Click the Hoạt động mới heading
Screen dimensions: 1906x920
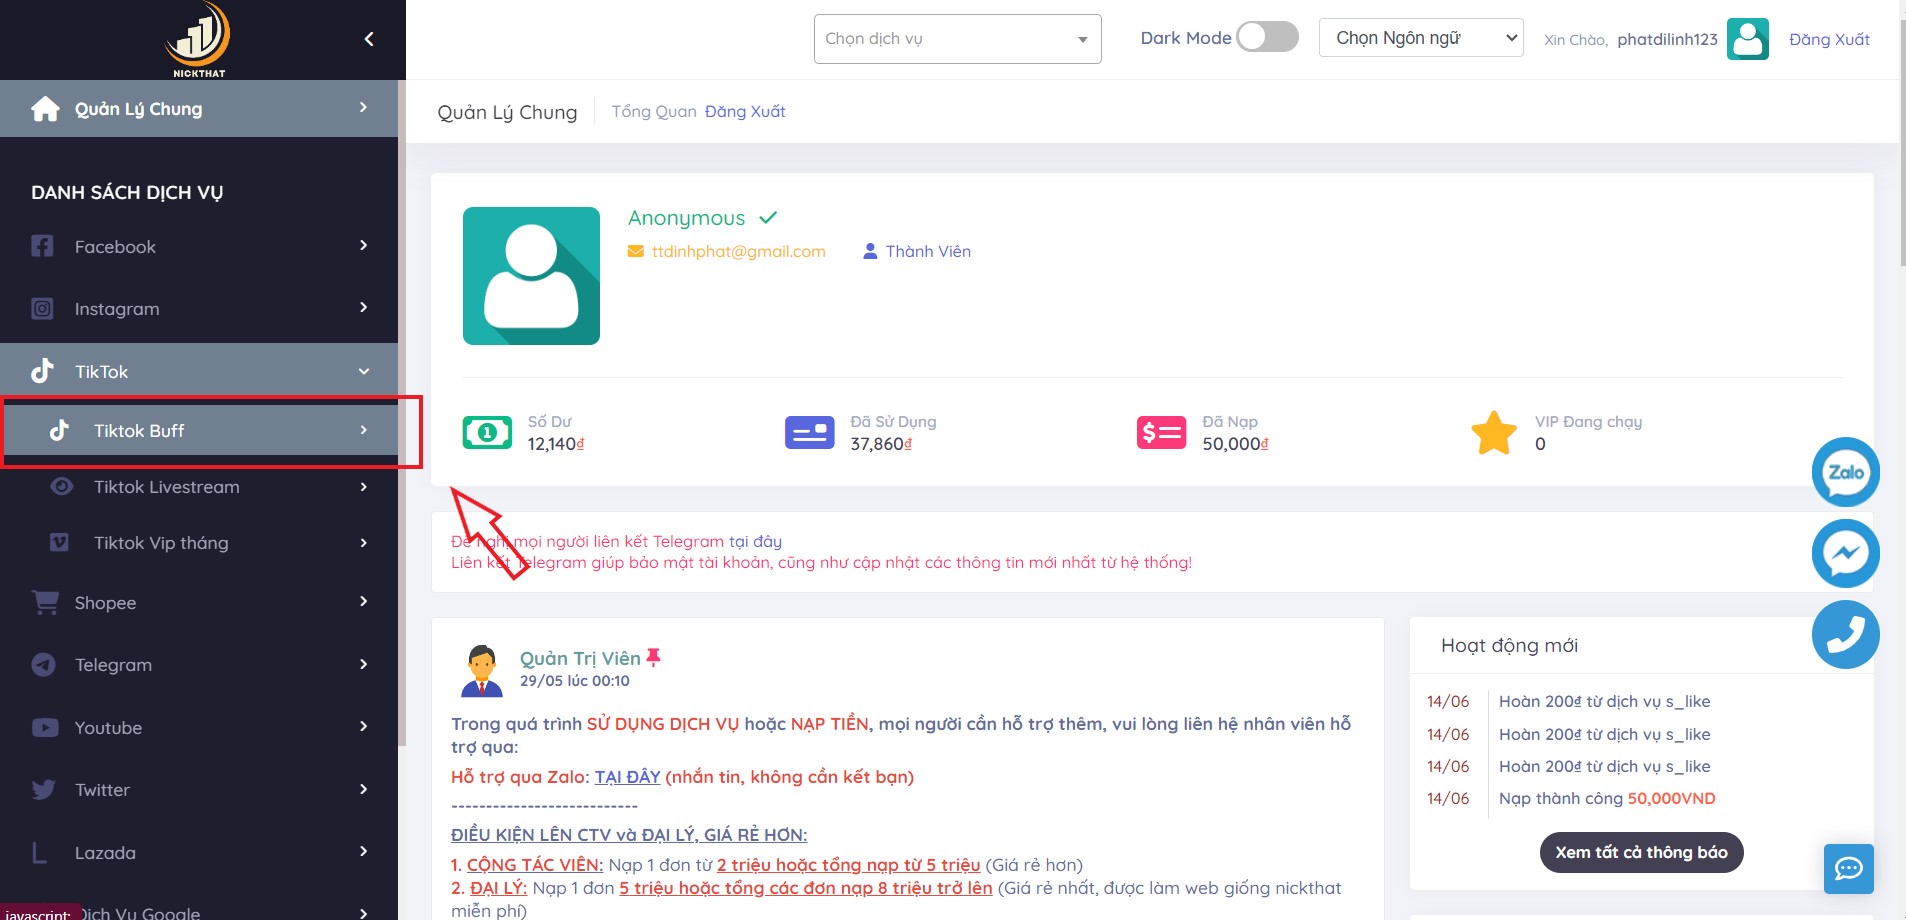(x=1509, y=646)
